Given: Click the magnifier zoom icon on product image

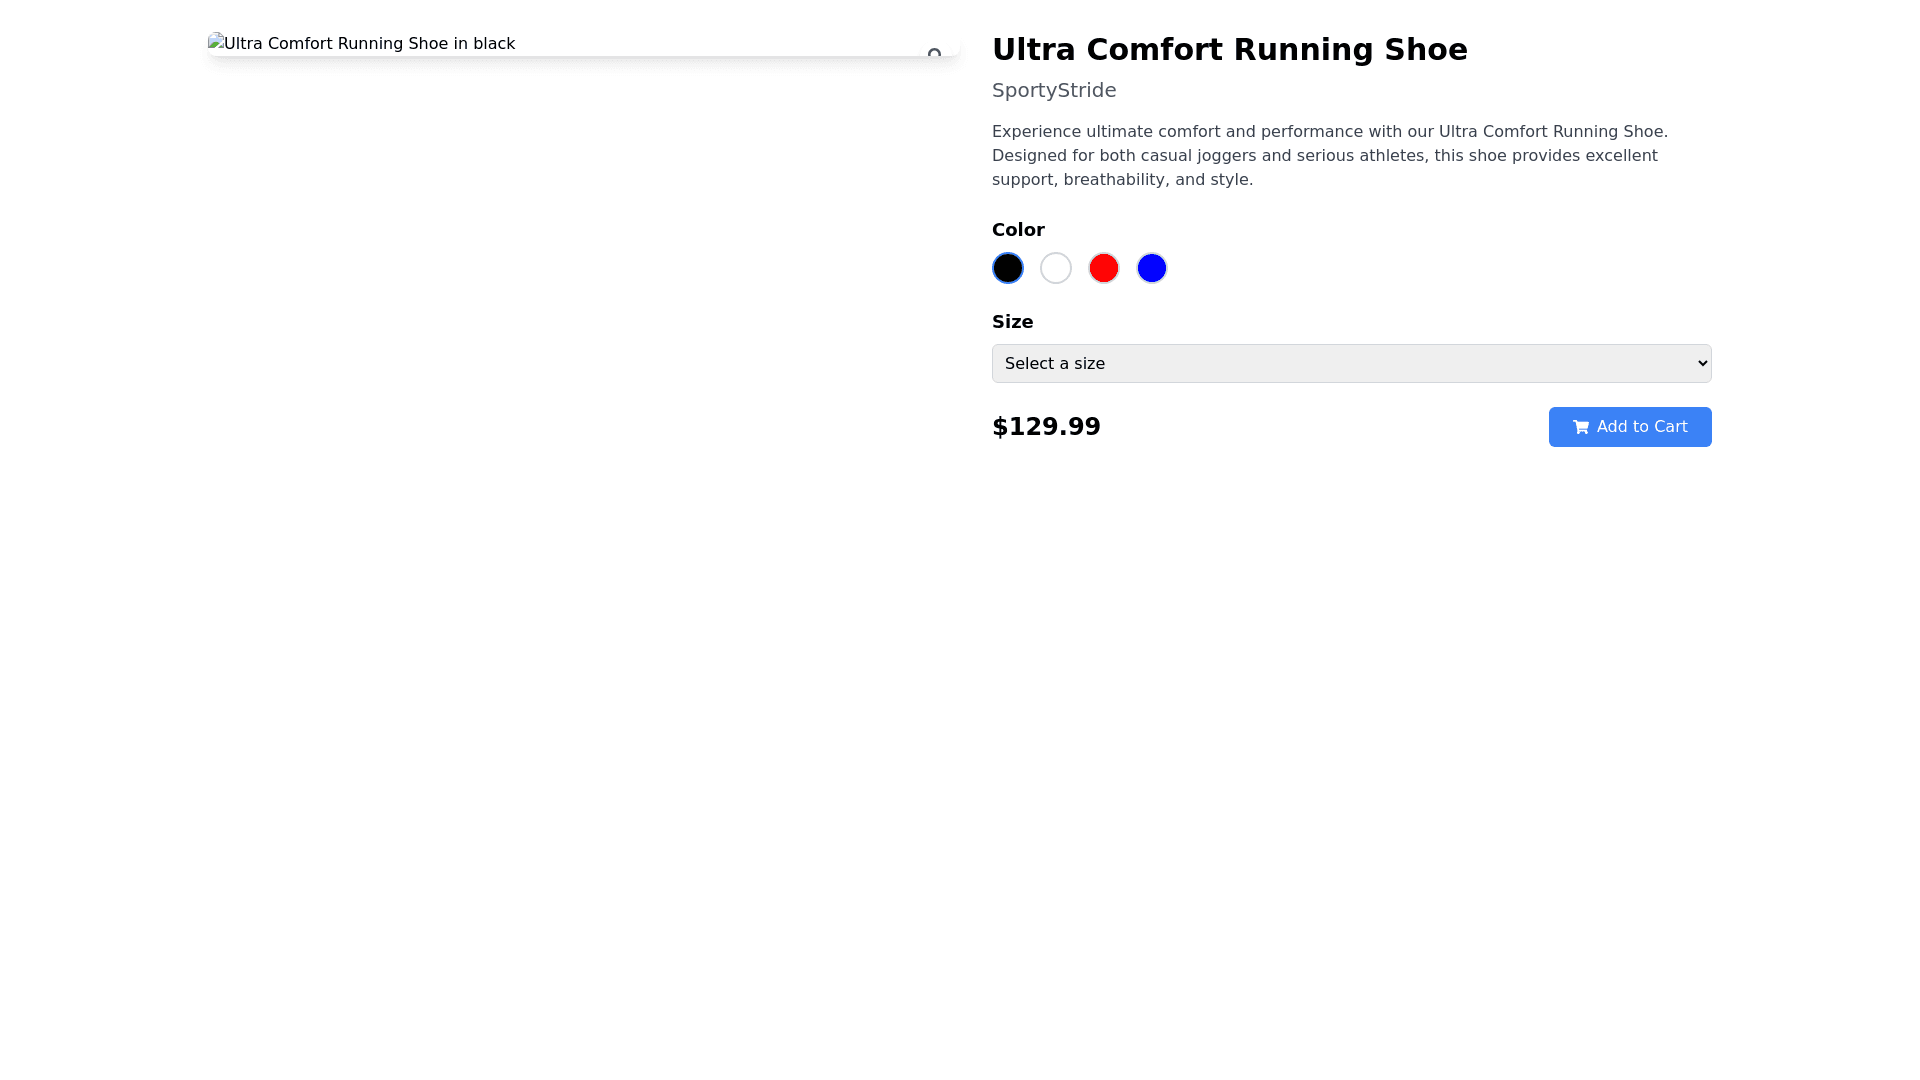Looking at the screenshot, I should [934, 53].
